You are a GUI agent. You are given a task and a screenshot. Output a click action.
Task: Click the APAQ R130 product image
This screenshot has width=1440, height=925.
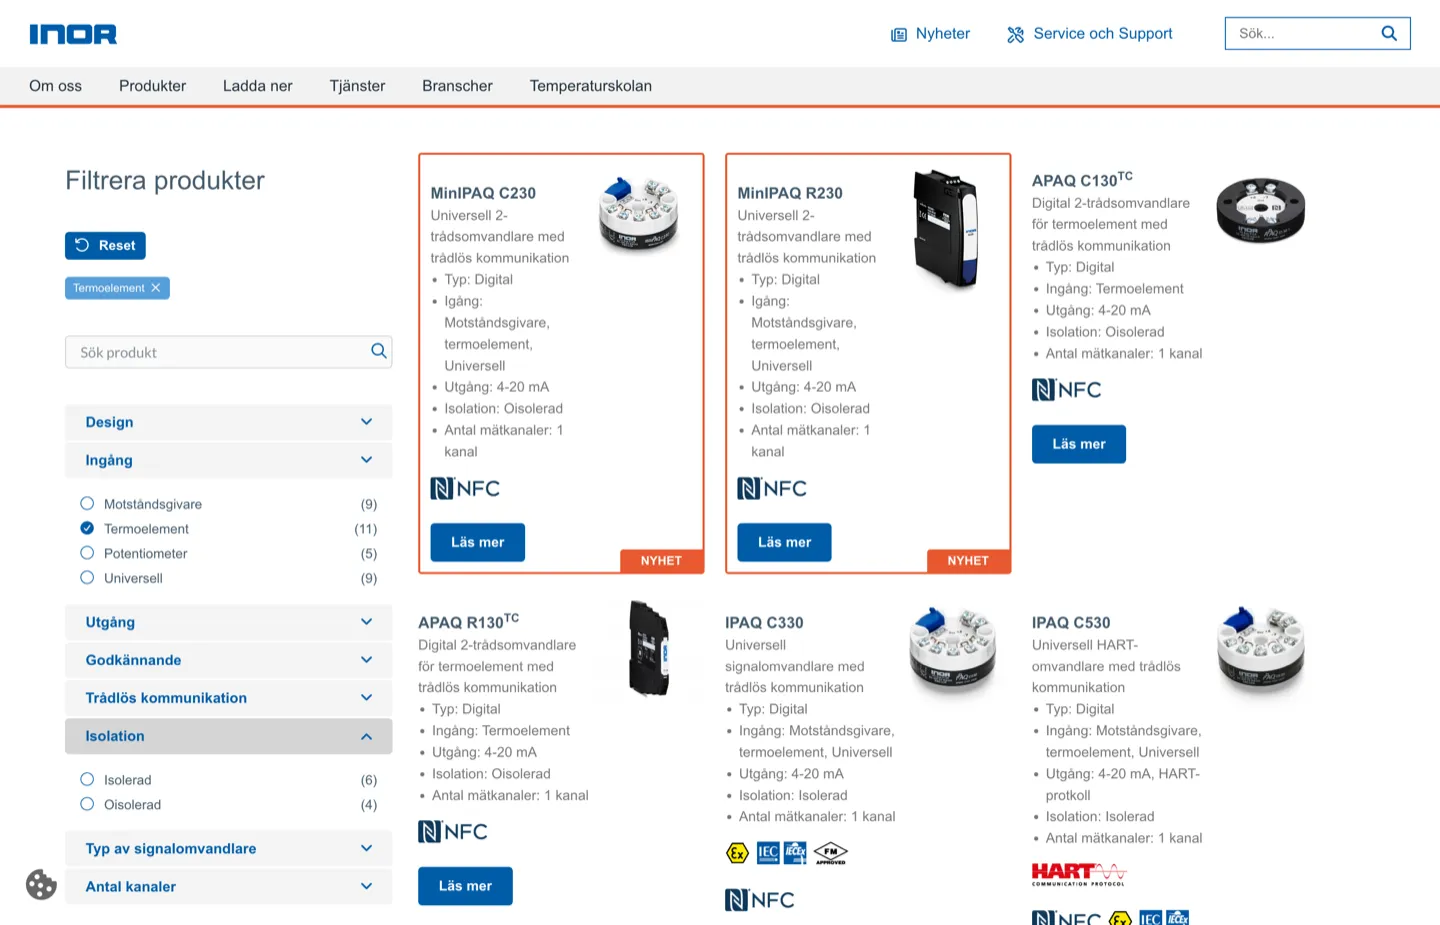(x=649, y=648)
